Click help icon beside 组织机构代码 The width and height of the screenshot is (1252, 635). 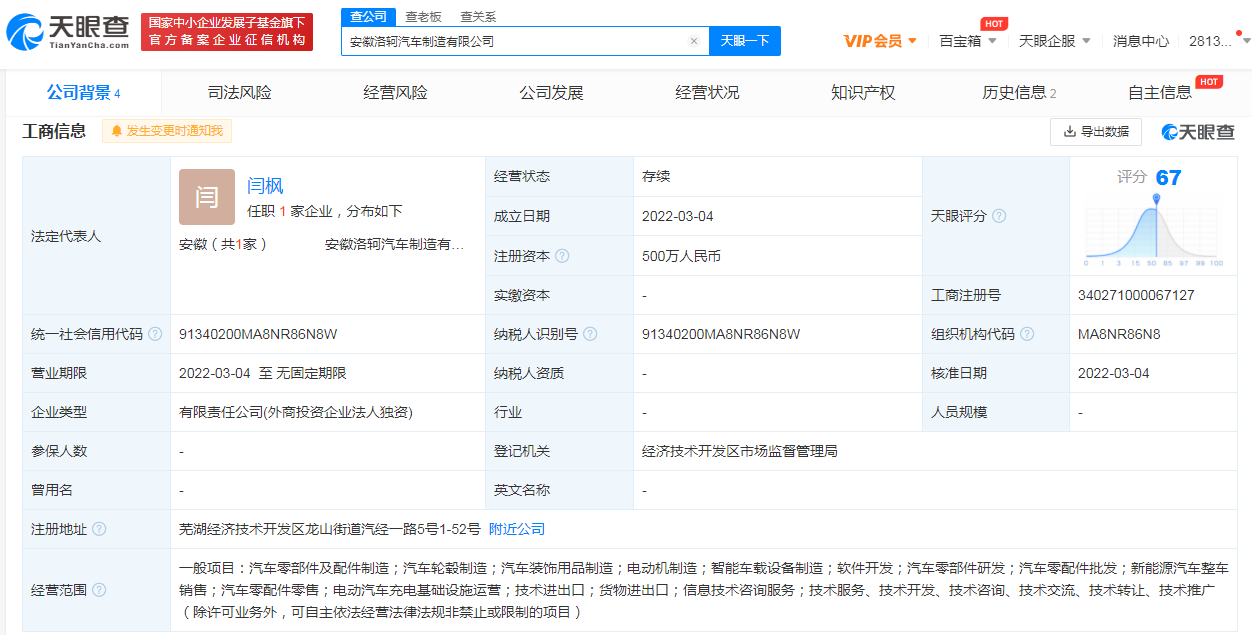pos(1027,334)
